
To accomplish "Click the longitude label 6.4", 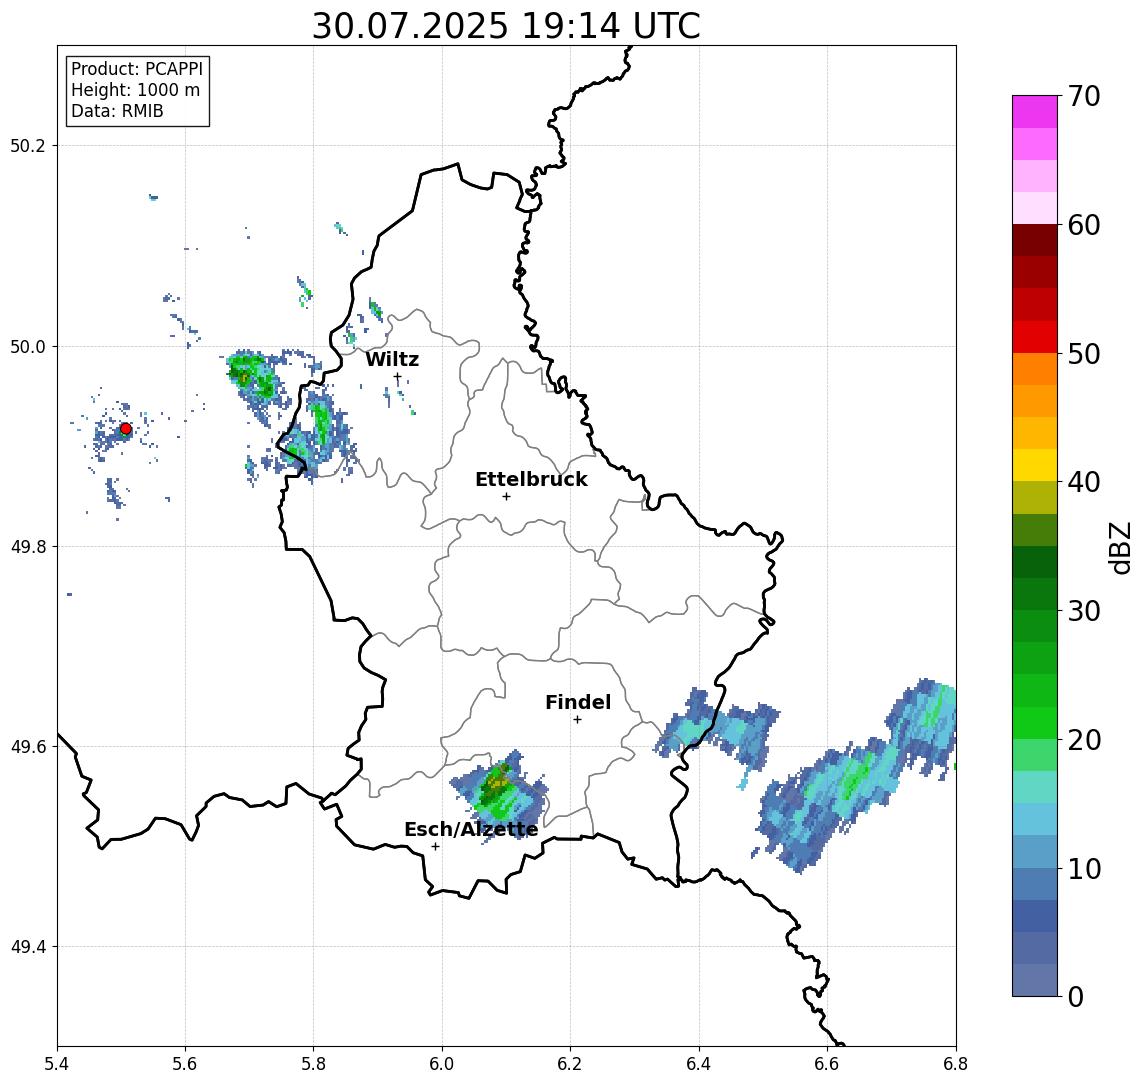I will (x=699, y=1064).
